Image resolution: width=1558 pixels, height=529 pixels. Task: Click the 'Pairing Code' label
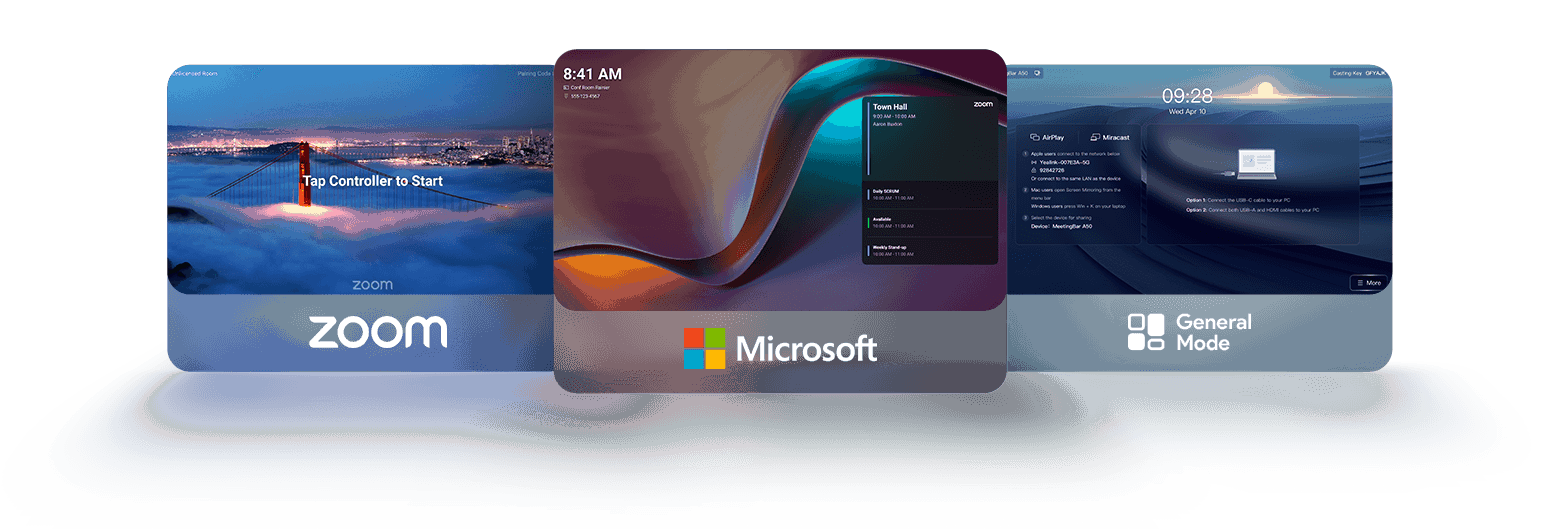click(535, 73)
